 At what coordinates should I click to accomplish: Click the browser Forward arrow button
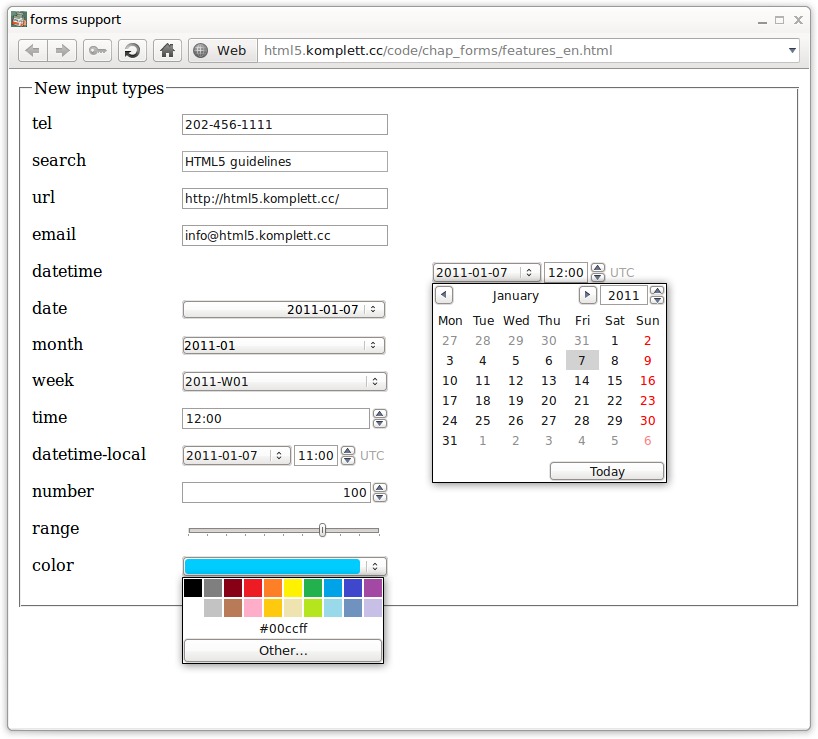(62, 51)
